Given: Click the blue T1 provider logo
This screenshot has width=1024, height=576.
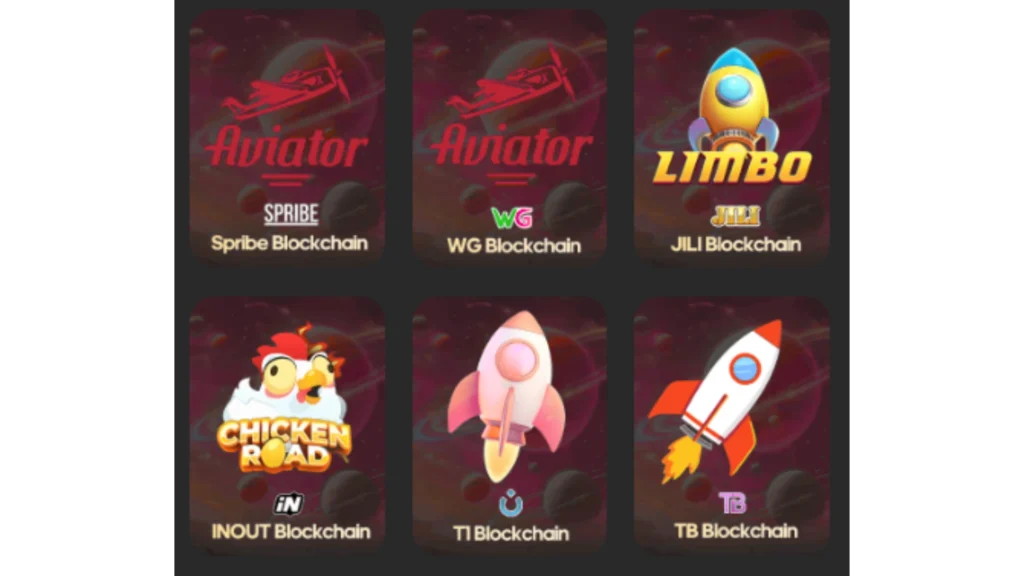Looking at the screenshot, I should [x=511, y=503].
